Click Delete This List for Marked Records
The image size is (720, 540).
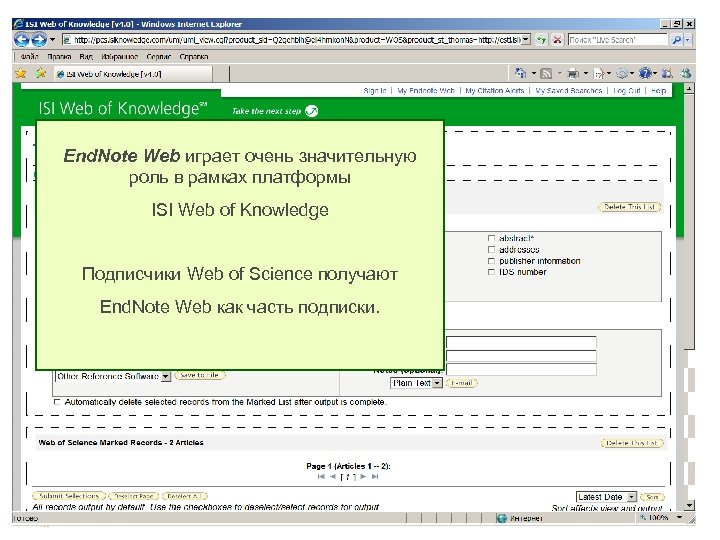[632, 443]
